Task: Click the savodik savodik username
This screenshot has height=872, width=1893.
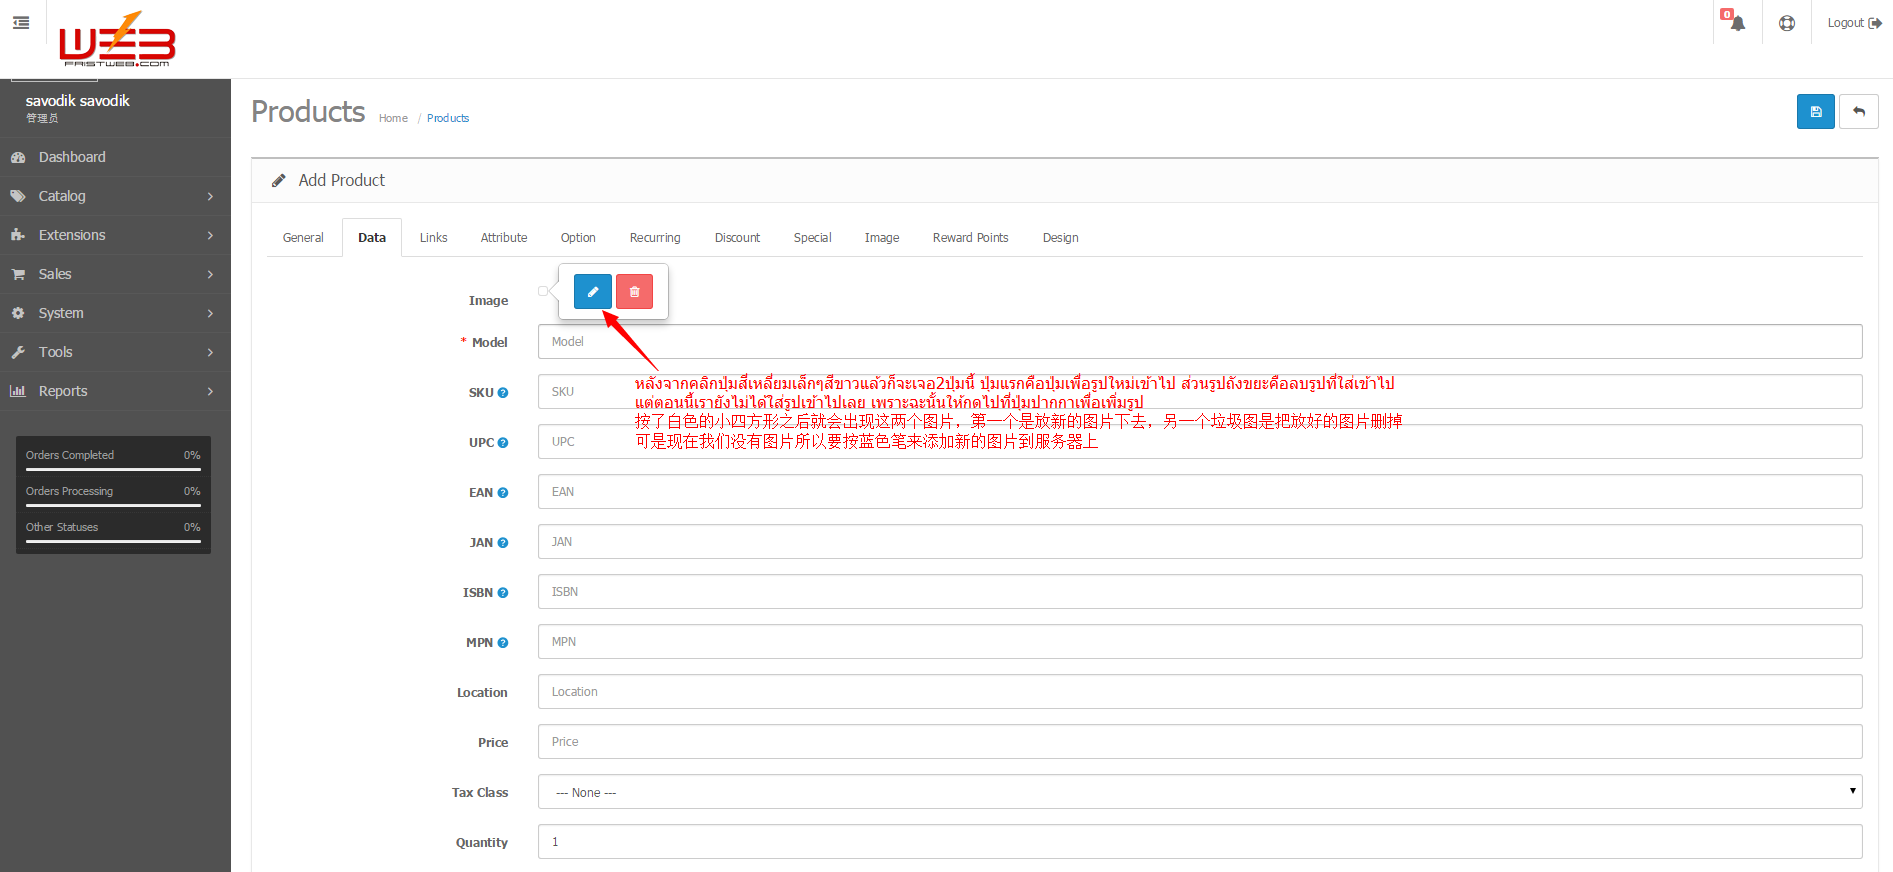Action: [78, 101]
